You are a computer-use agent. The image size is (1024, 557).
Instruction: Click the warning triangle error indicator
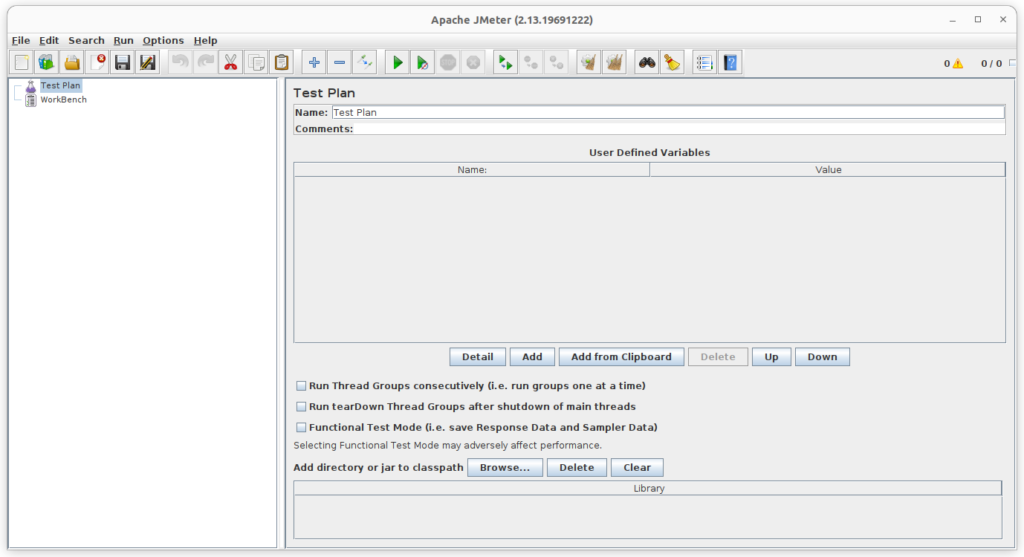point(957,63)
